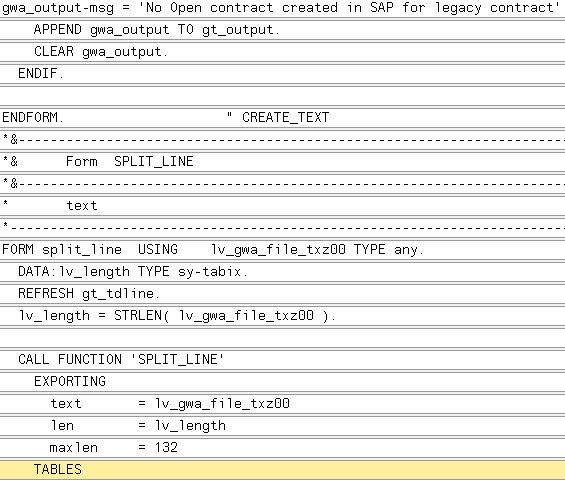The height and width of the screenshot is (480, 565).
Task: Click the '* text' comment line
Action: point(282,205)
